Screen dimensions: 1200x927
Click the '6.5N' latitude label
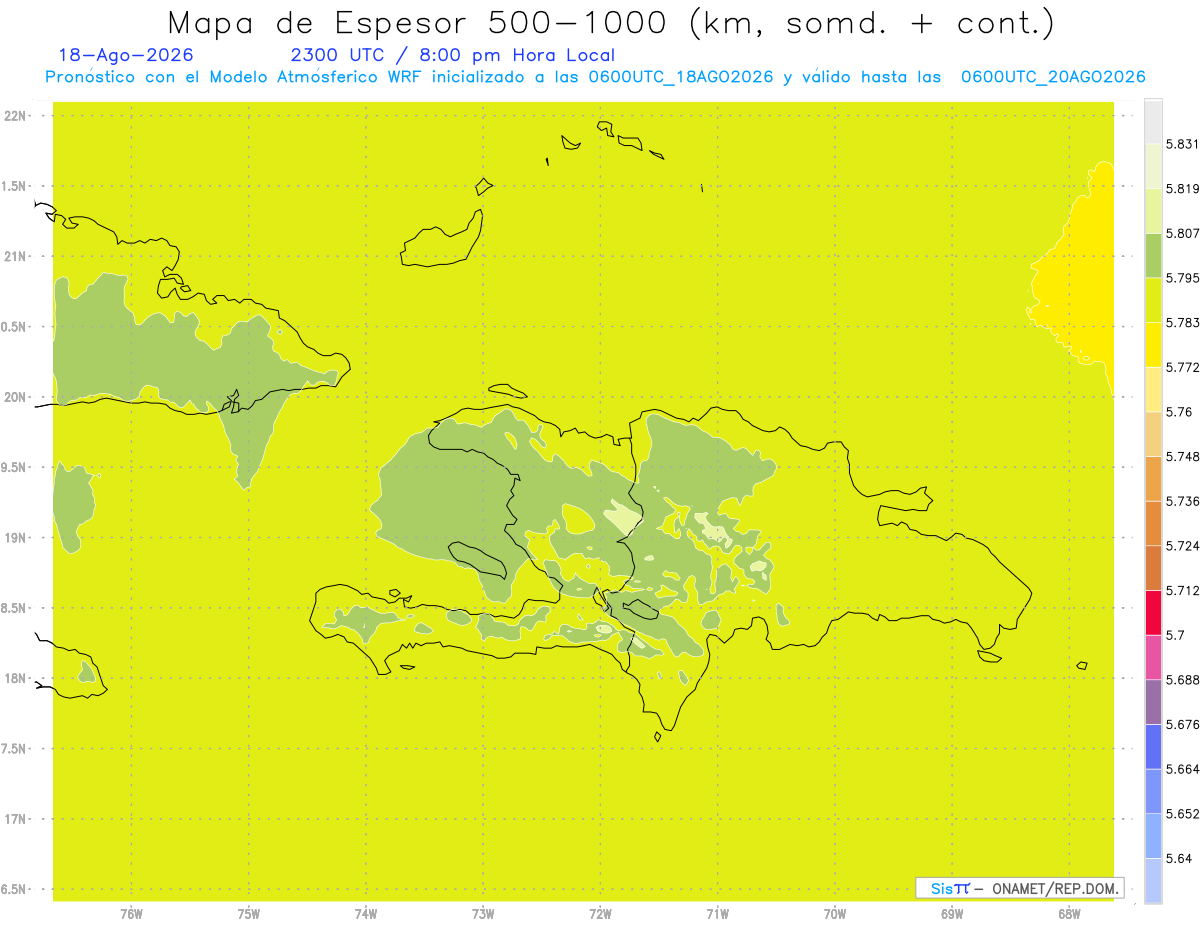pos(15,889)
